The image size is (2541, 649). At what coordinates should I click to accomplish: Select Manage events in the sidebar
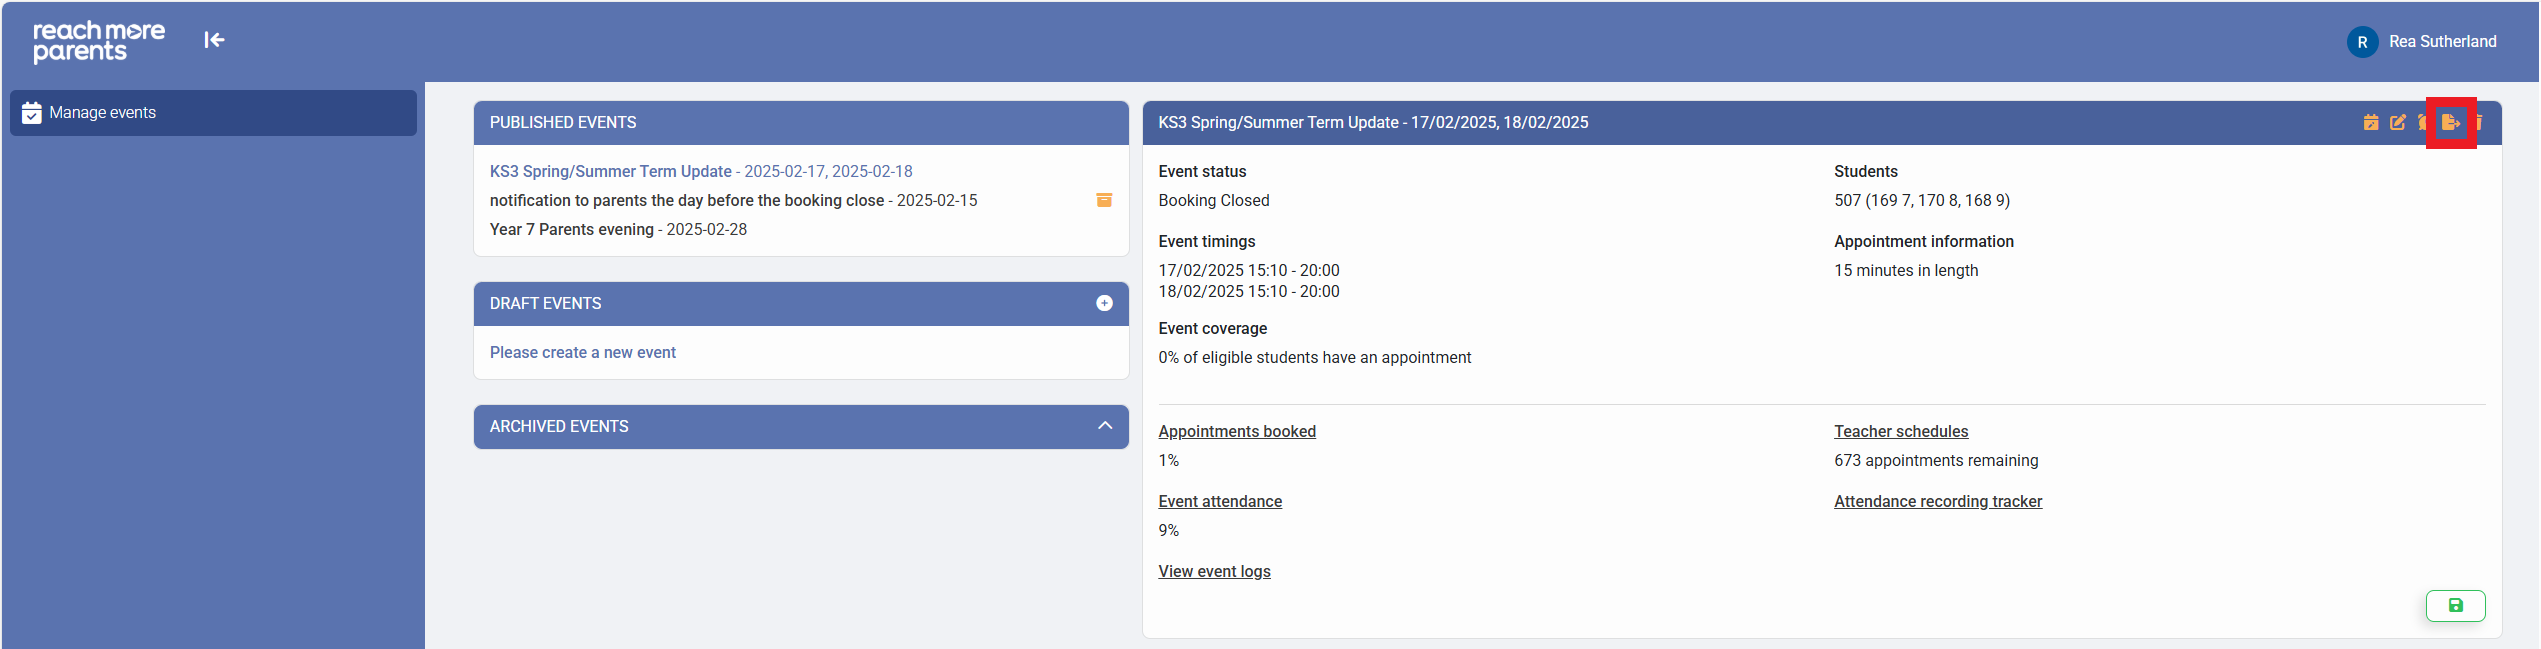click(x=213, y=113)
